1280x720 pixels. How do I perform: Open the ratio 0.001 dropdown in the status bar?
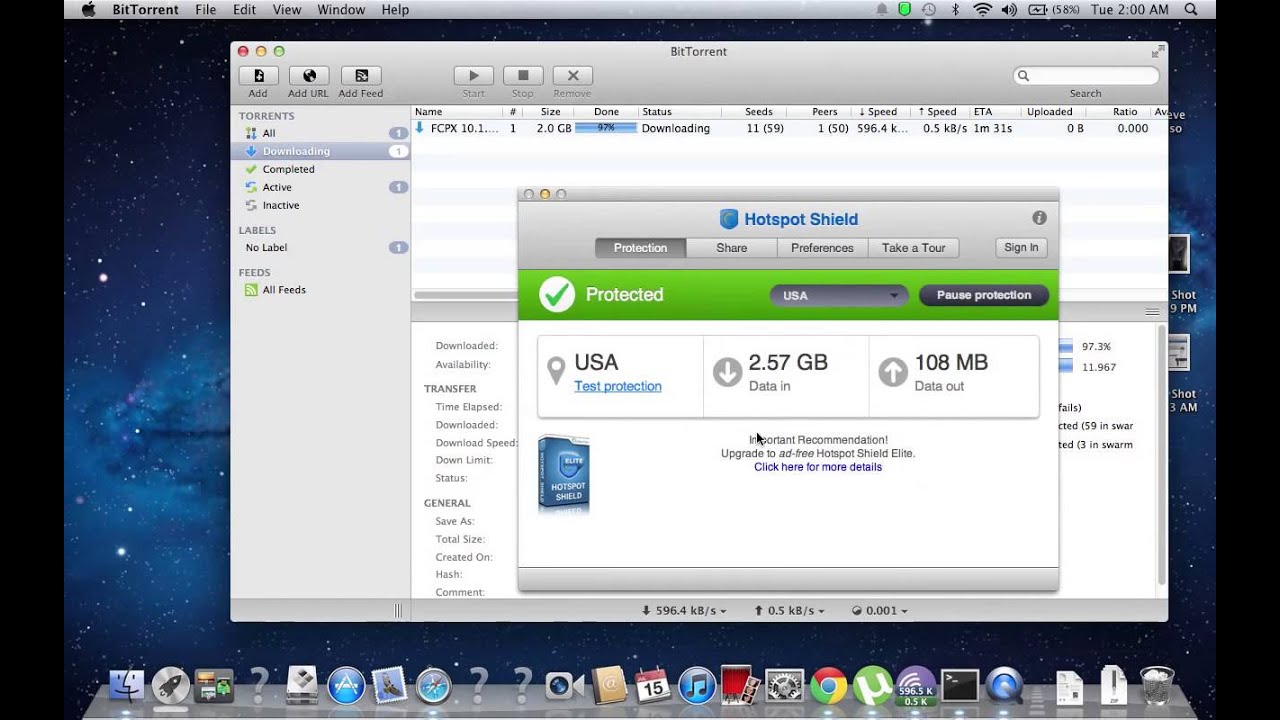(x=880, y=610)
